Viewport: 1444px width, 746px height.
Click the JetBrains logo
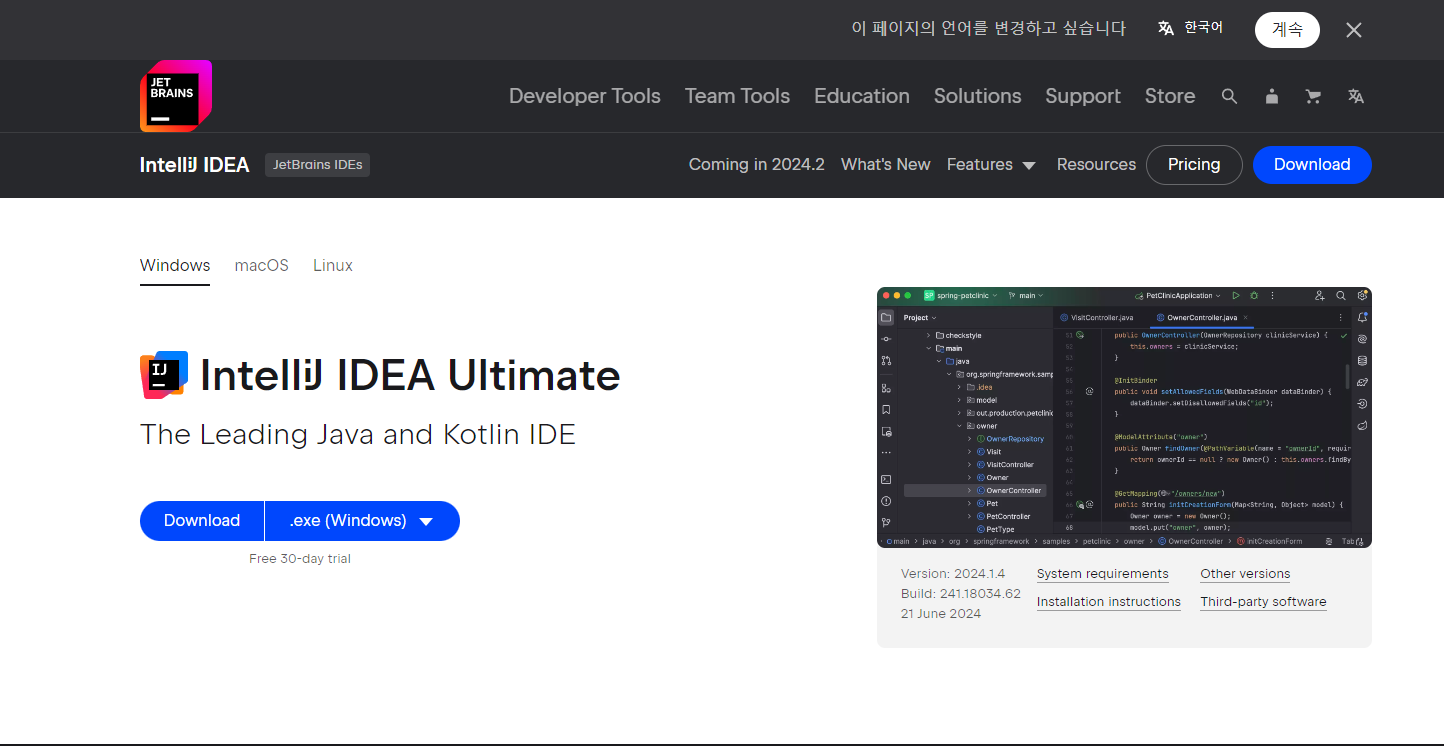(x=175, y=96)
